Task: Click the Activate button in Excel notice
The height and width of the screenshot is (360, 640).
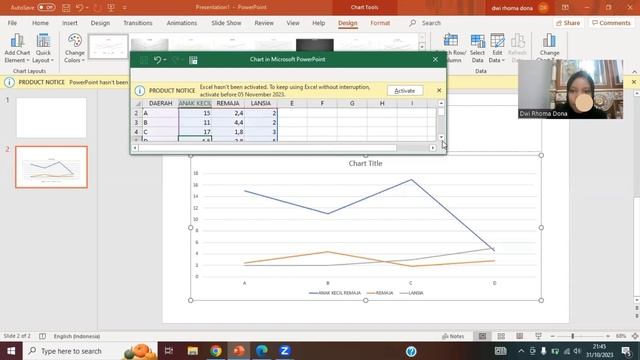Action: (404, 91)
